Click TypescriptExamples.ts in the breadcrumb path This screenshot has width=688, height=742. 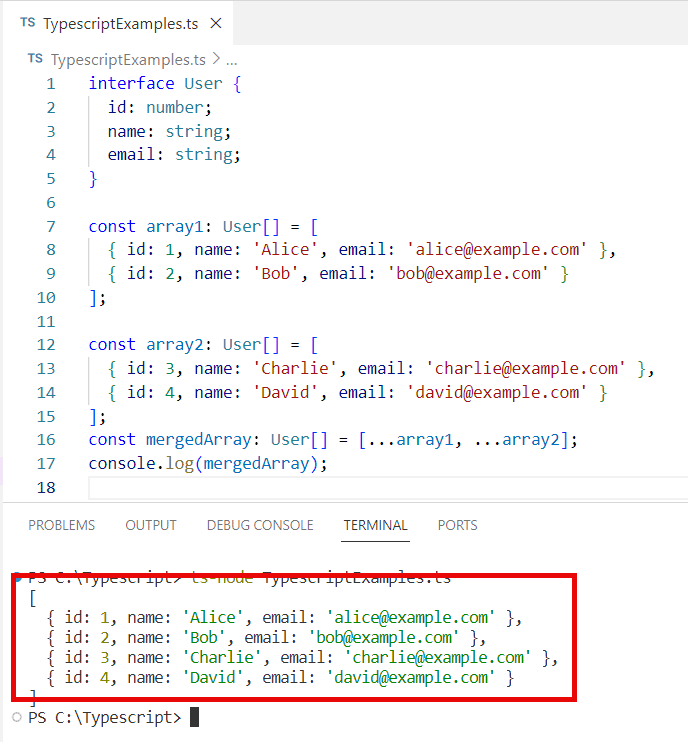pos(128,60)
